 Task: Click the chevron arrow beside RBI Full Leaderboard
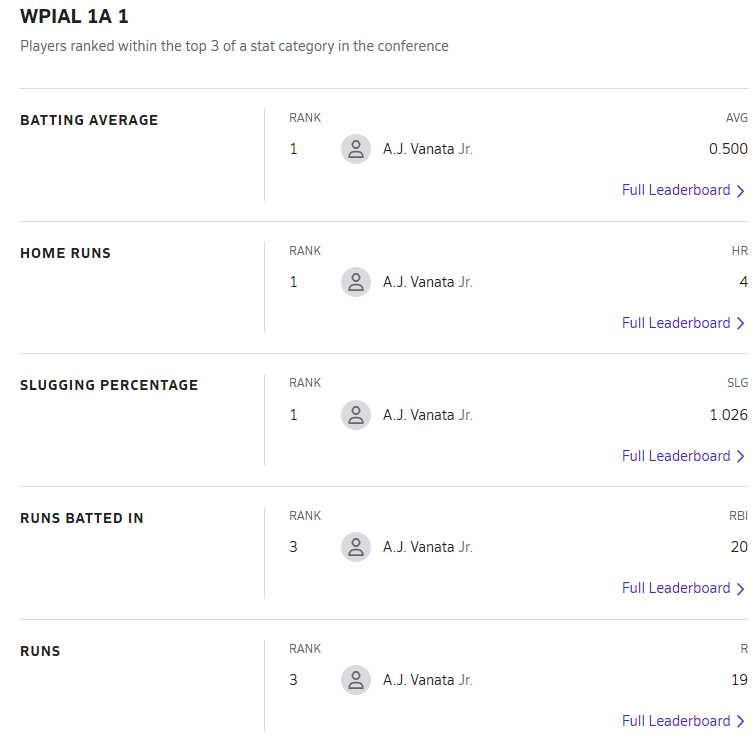(741, 589)
